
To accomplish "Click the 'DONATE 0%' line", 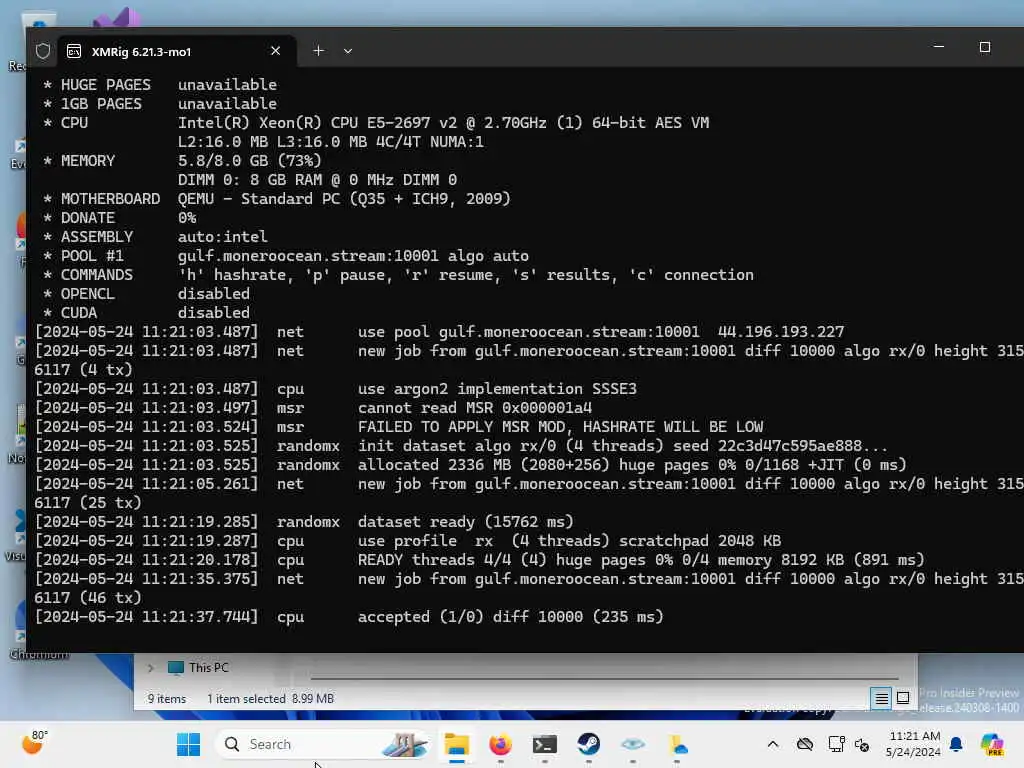I will (x=120, y=217).
